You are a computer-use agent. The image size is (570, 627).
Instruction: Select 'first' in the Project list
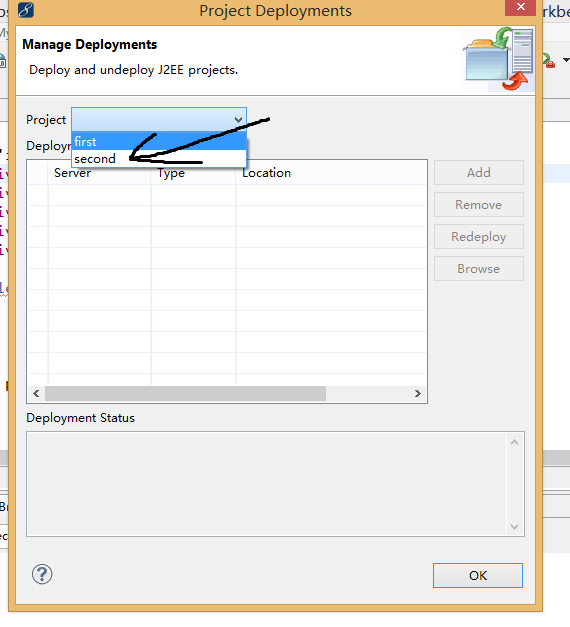coord(159,142)
